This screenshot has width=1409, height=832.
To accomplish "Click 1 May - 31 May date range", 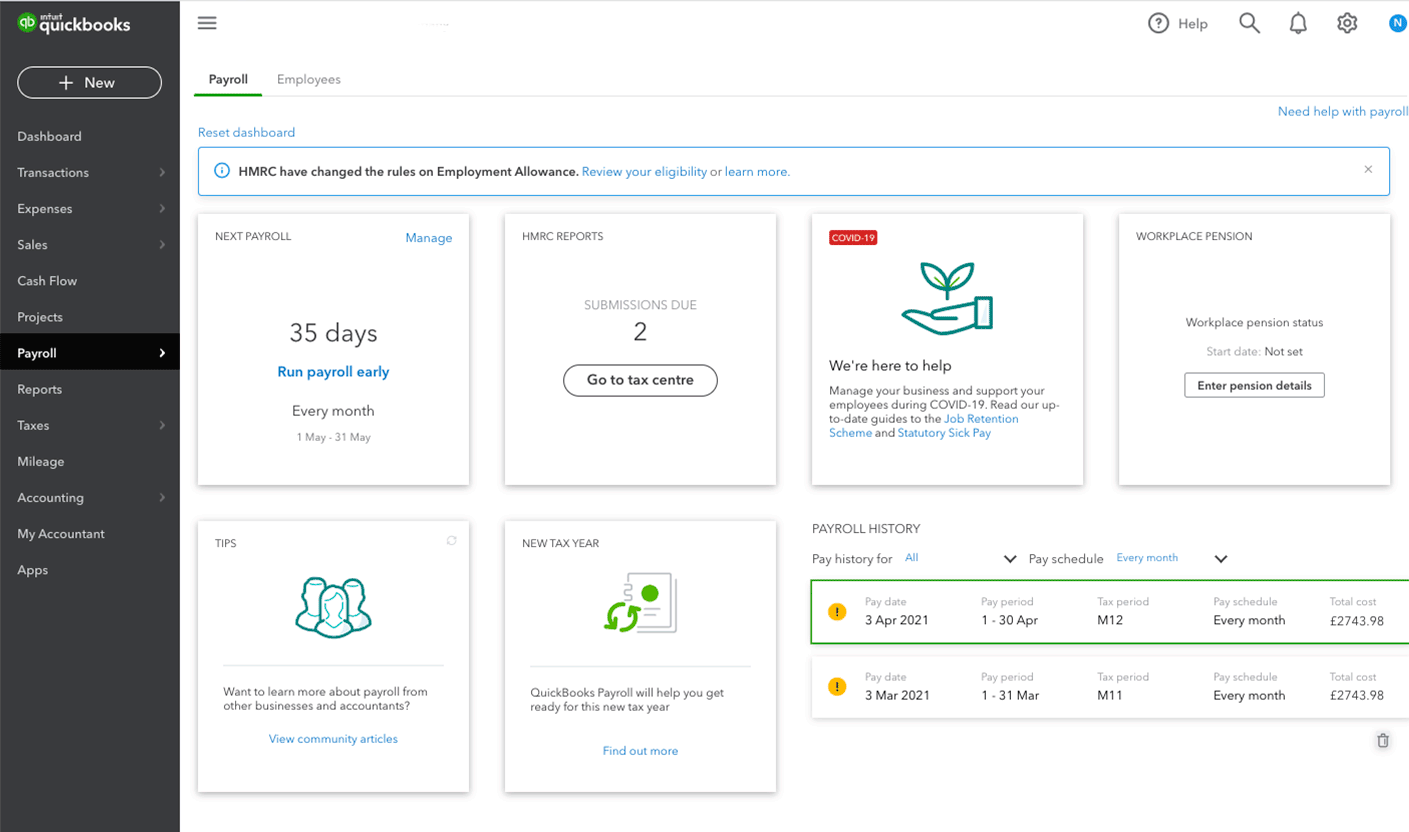I will tap(333, 438).
